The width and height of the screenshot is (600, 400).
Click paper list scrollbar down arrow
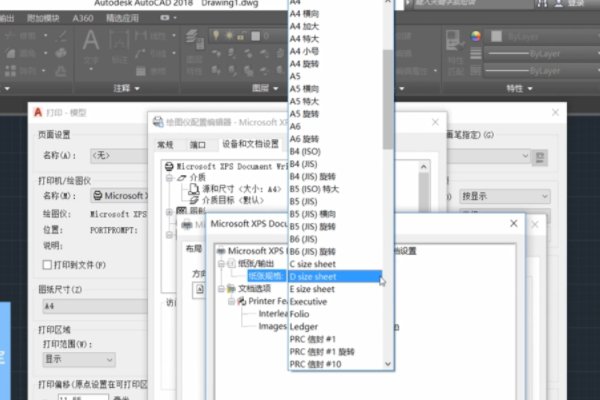[x=388, y=364]
